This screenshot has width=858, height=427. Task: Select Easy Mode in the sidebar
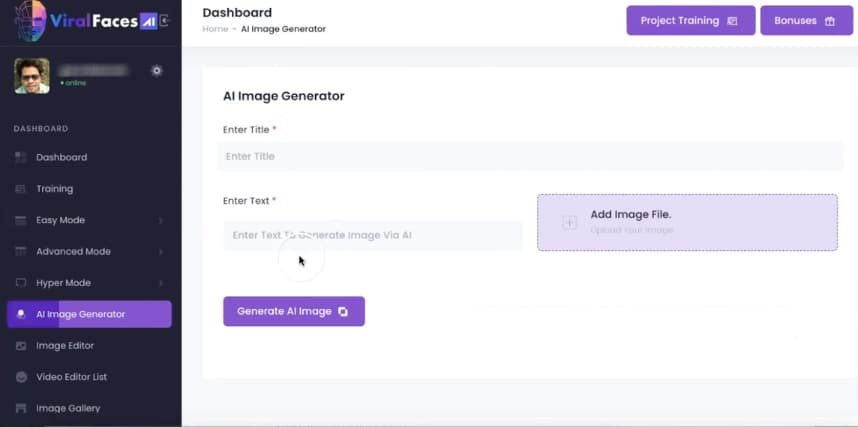pyautogui.click(x=90, y=221)
